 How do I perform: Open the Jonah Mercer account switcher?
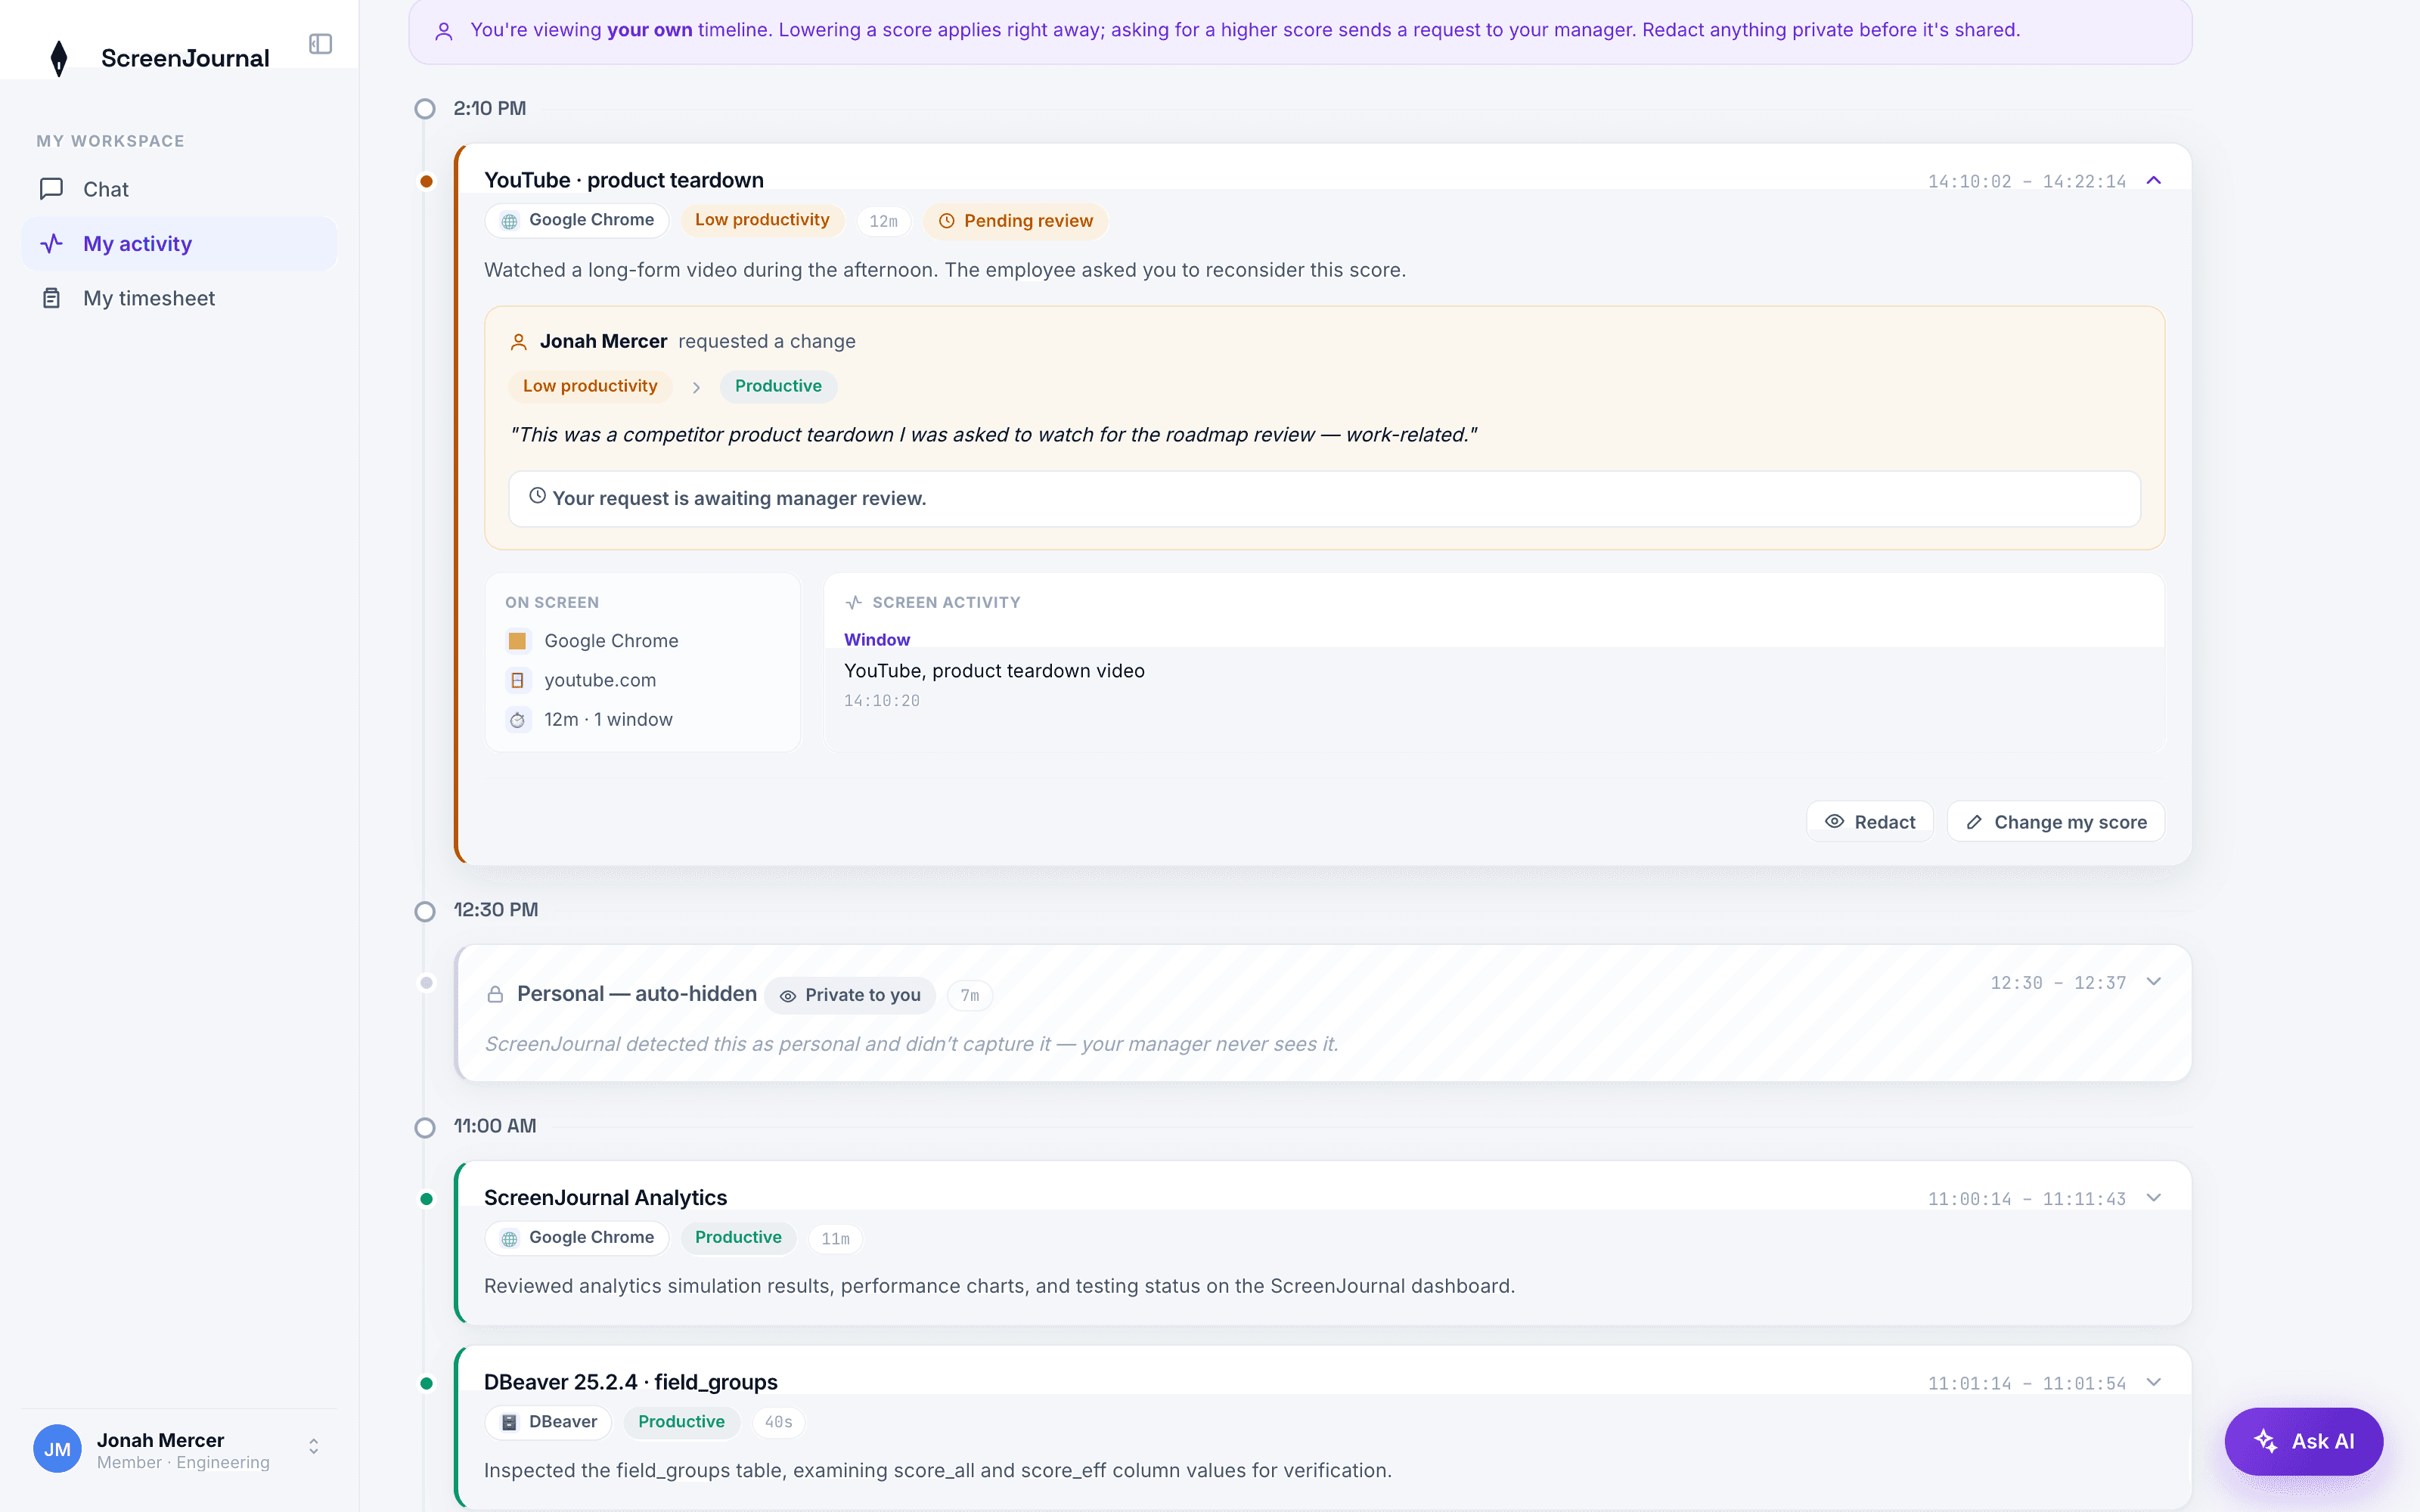313,1447
